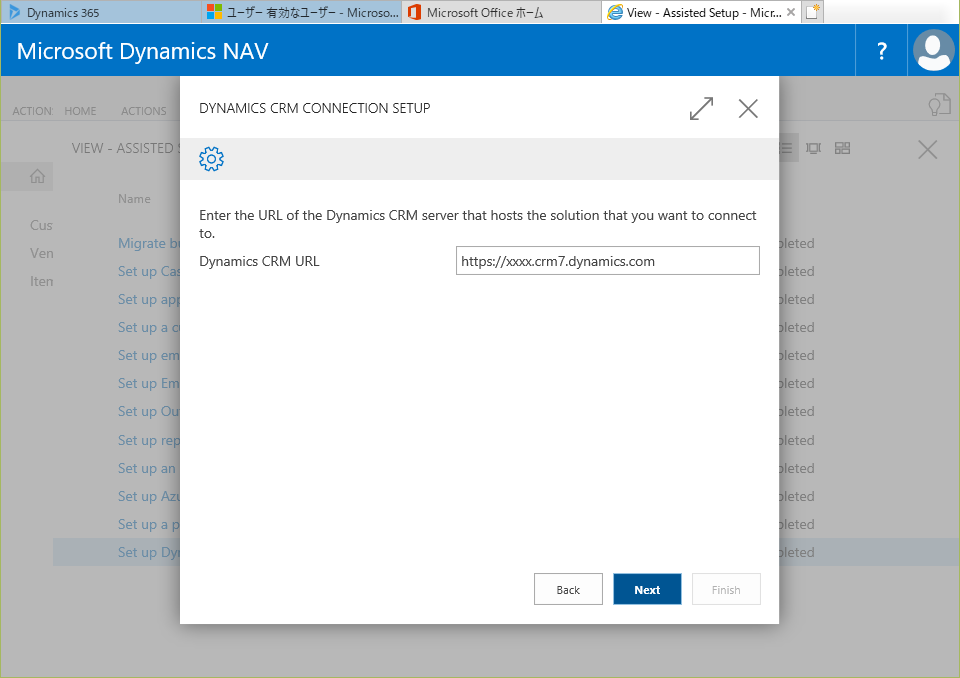Image resolution: width=960 pixels, height=678 pixels.
Task: Click Cus... in the left navigation
Action: coord(41,225)
